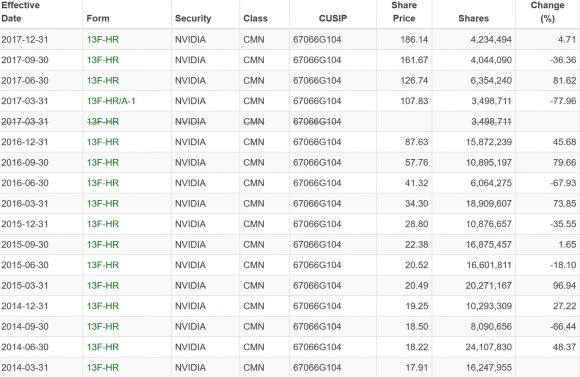Image resolution: width=580 pixels, height=377 pixels.
Task: Click the CUSIP in the 2014-03-31 row
Action: point(317,368)
